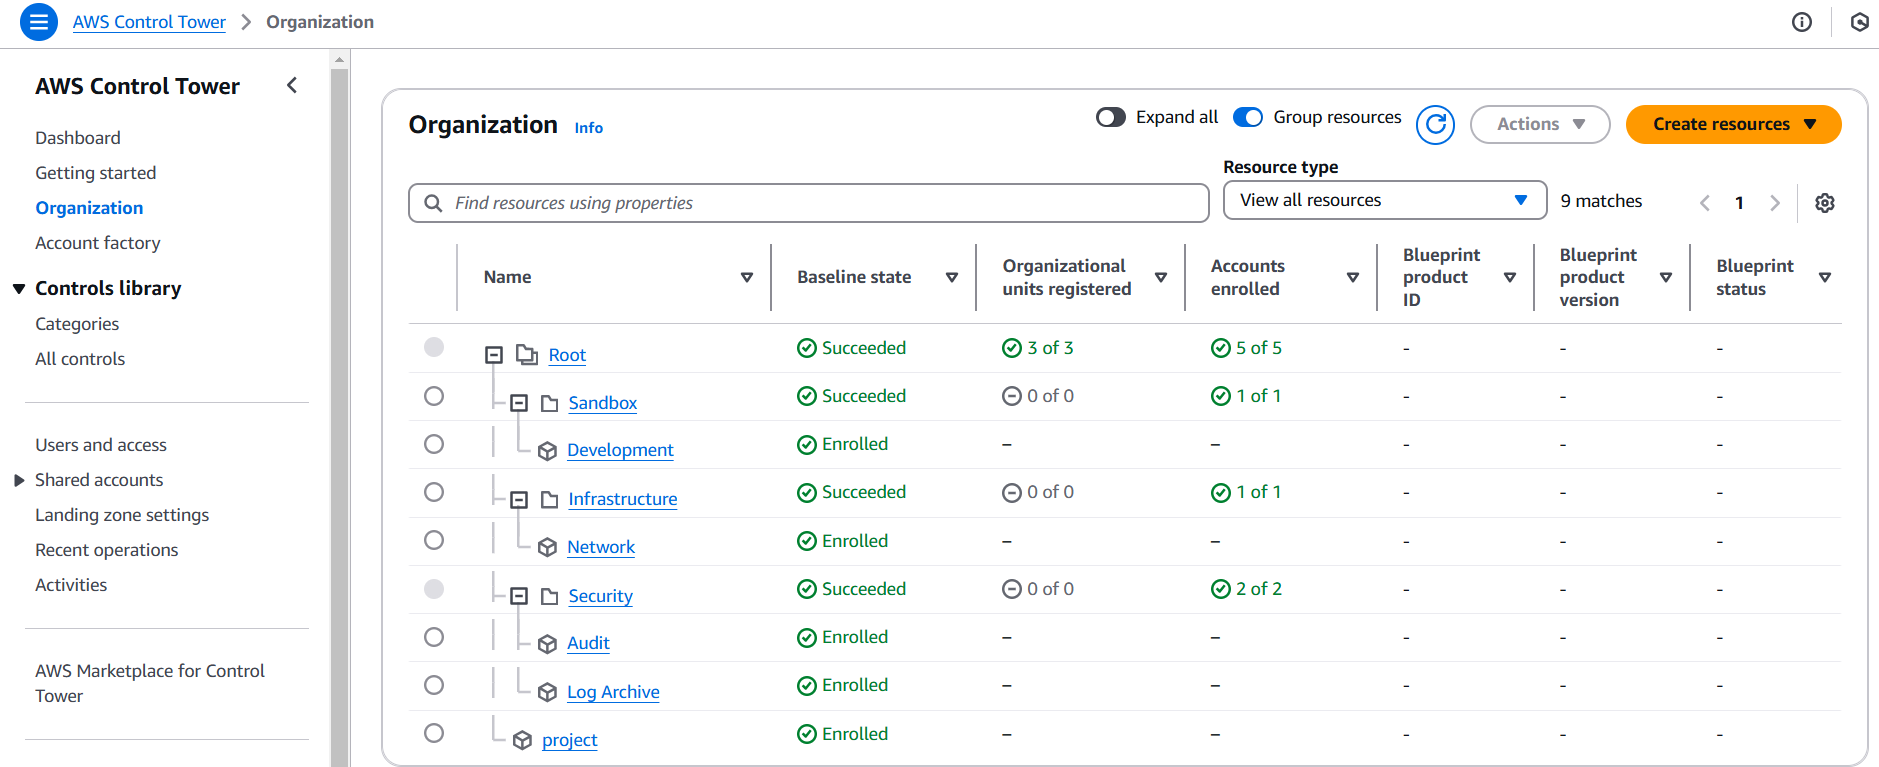Open the Security OU link
The width and height of the screenshot is (1879, 767).
tap(600, 596)
